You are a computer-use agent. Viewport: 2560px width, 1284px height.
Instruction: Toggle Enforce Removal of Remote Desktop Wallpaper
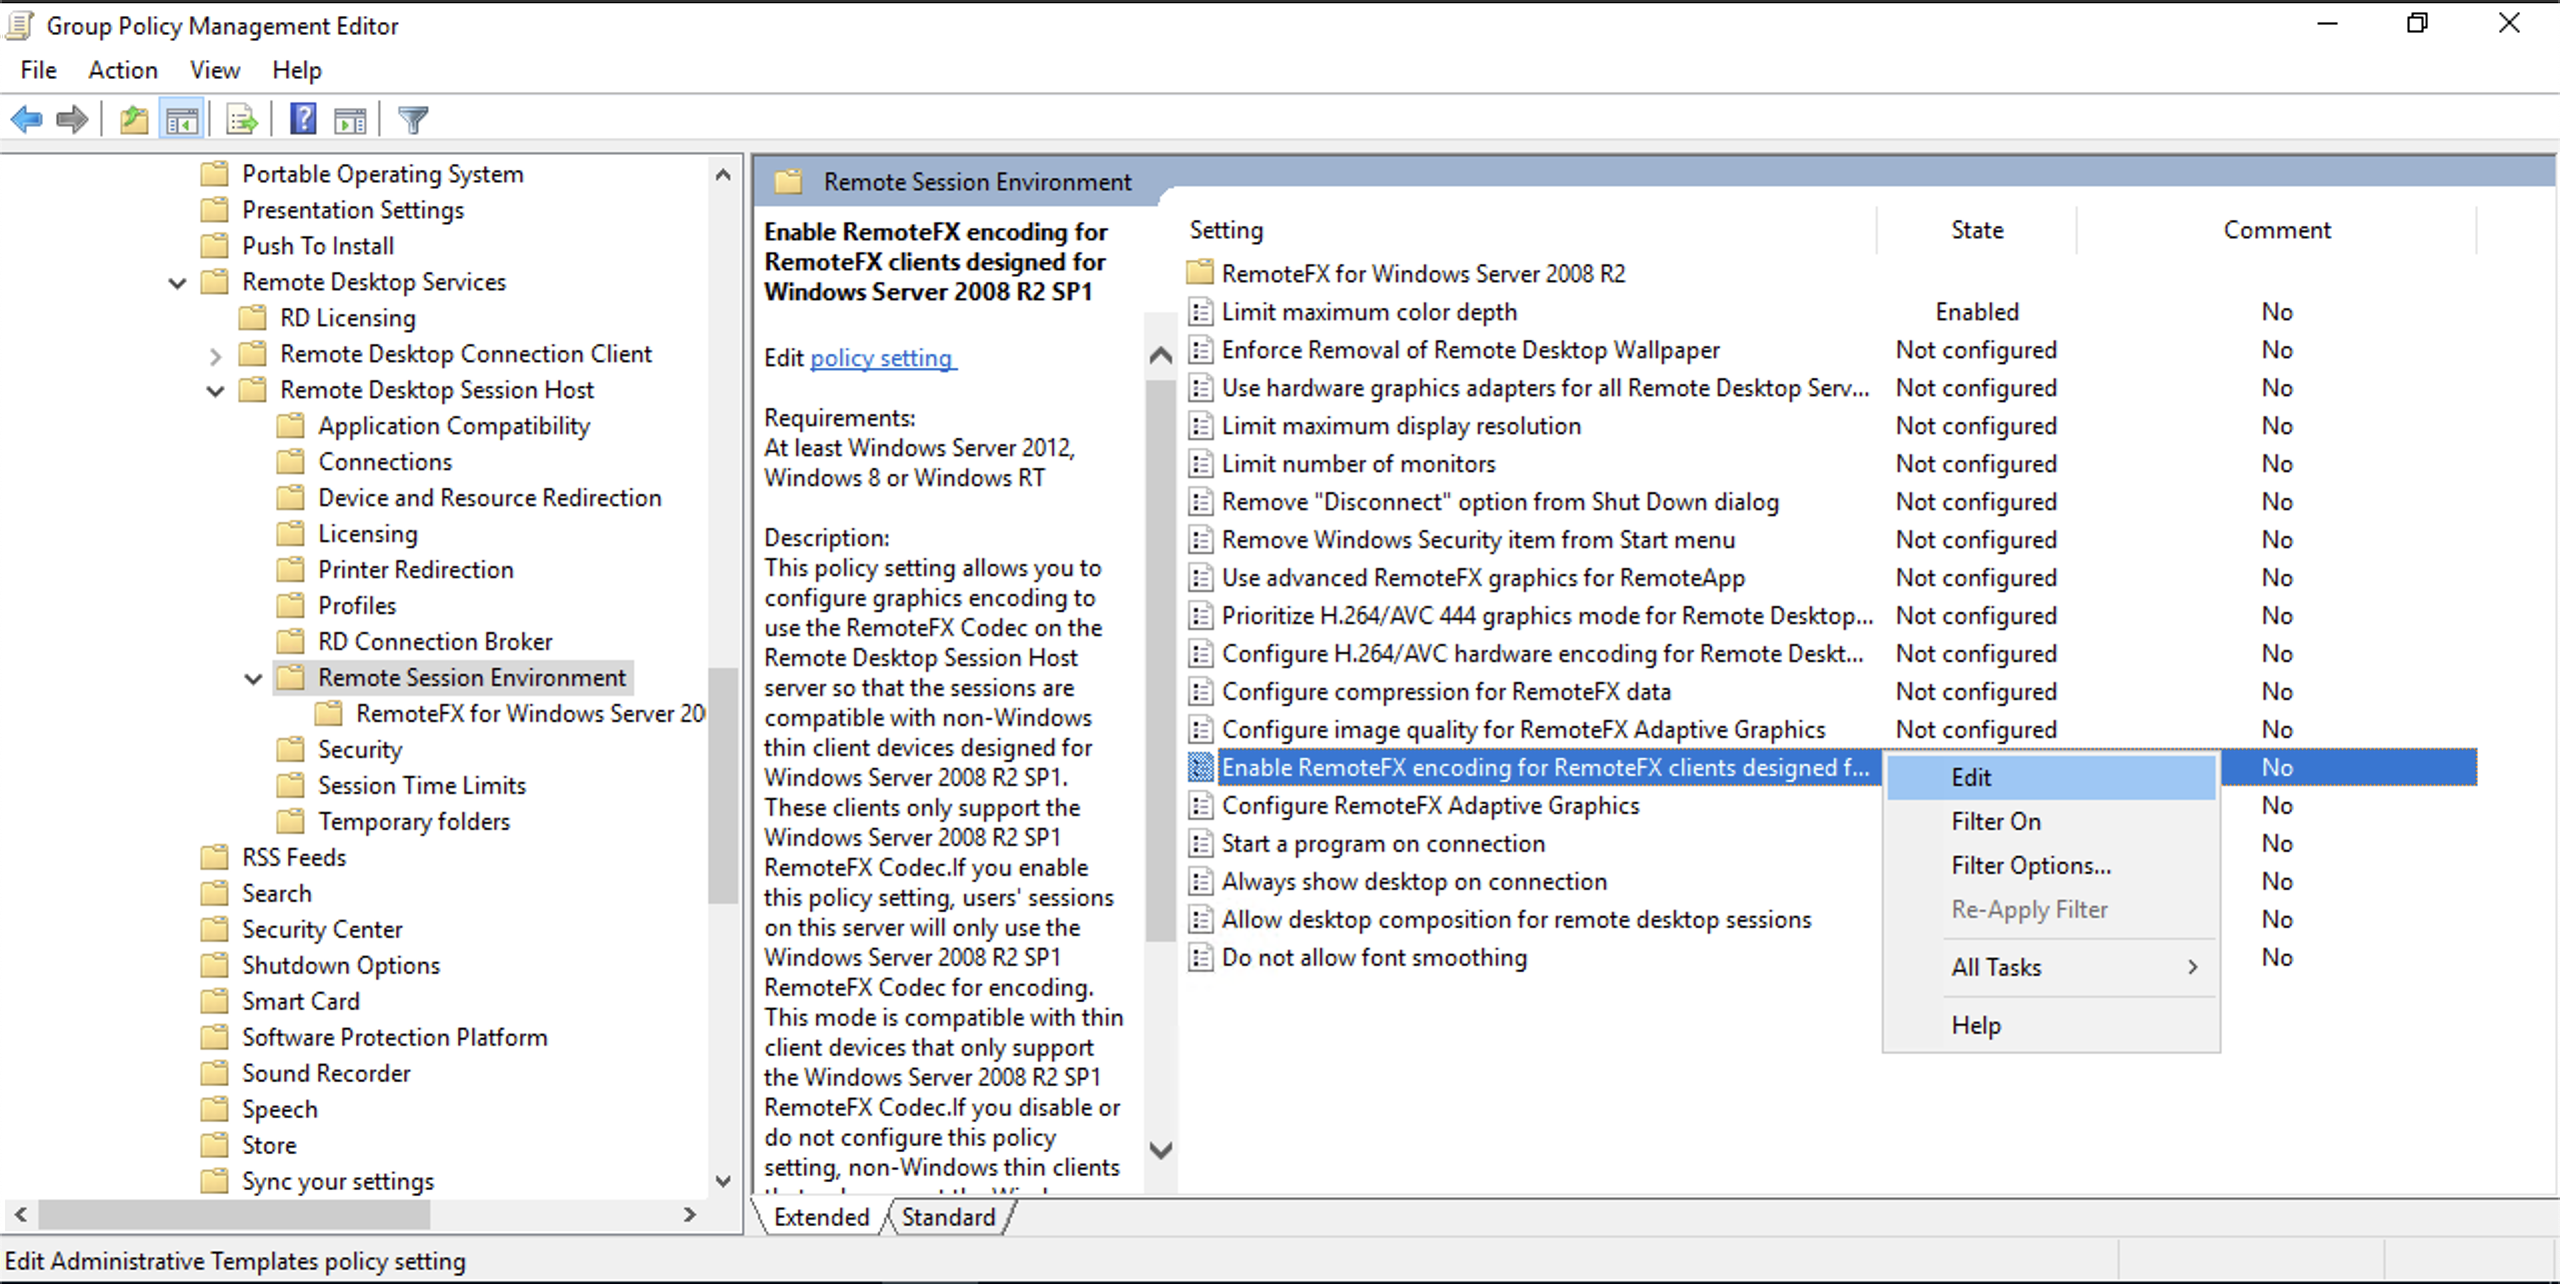coord(1468,349)
